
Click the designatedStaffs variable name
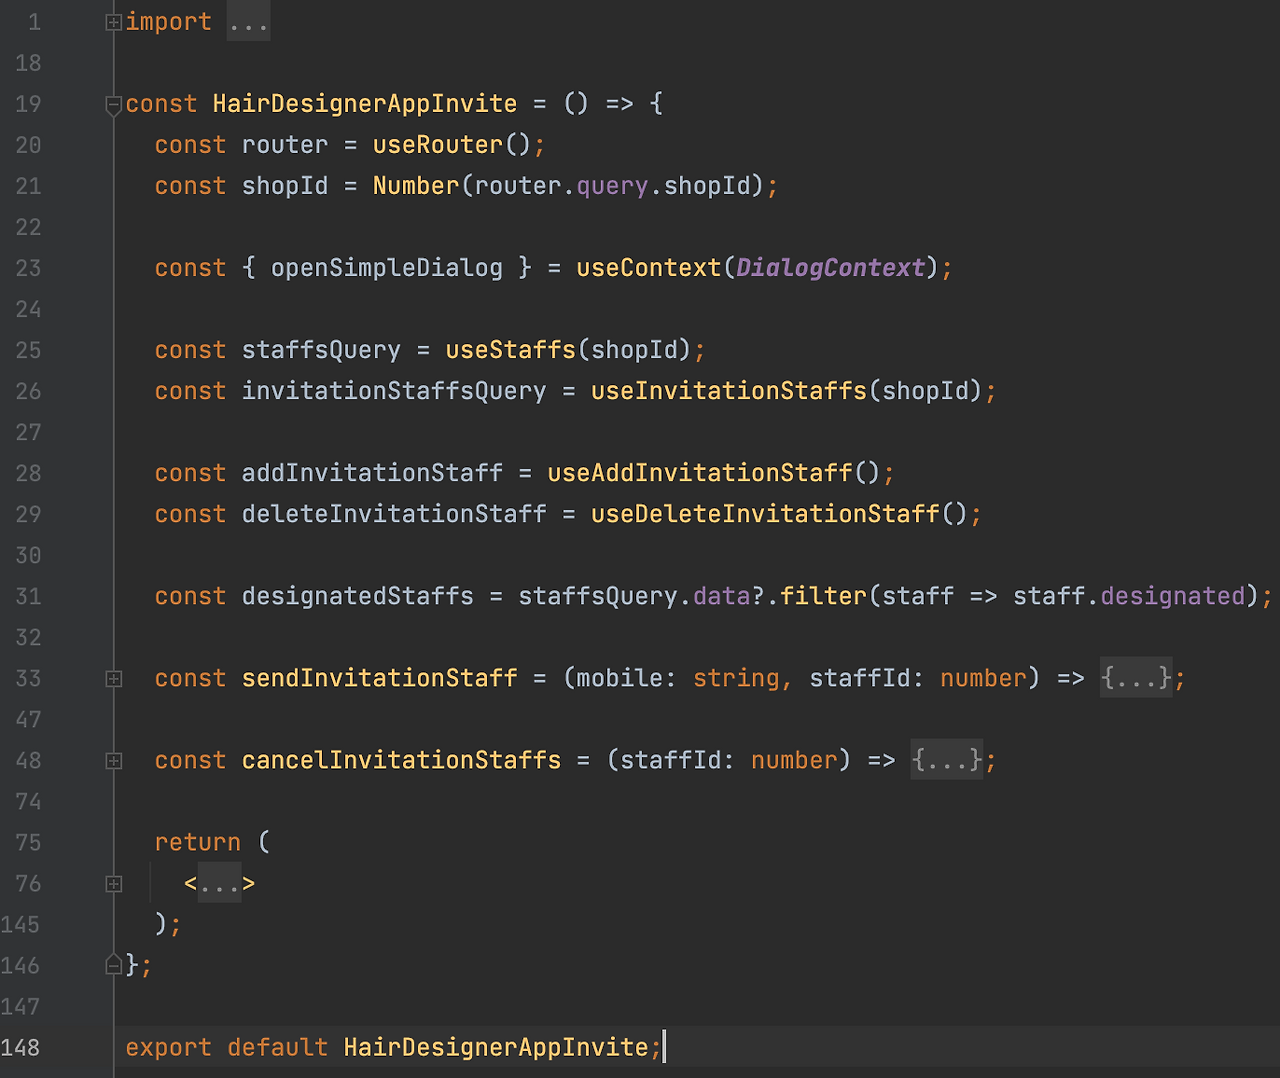click(x=358, y=596)
